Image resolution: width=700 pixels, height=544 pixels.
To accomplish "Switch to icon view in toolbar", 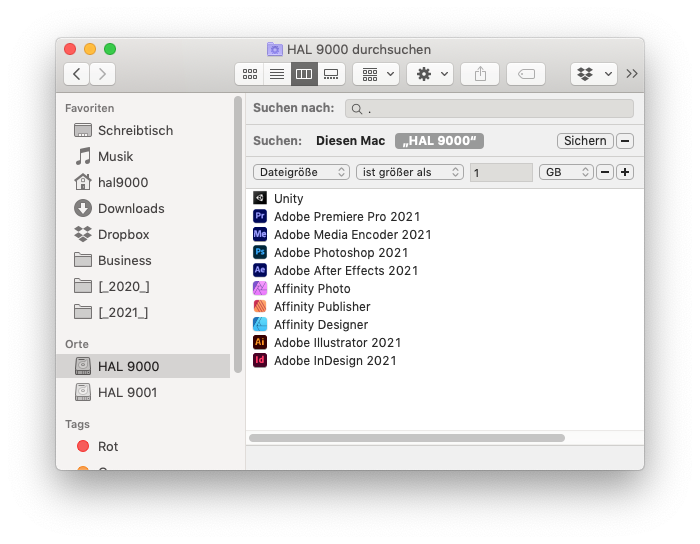I will (249, 74).
